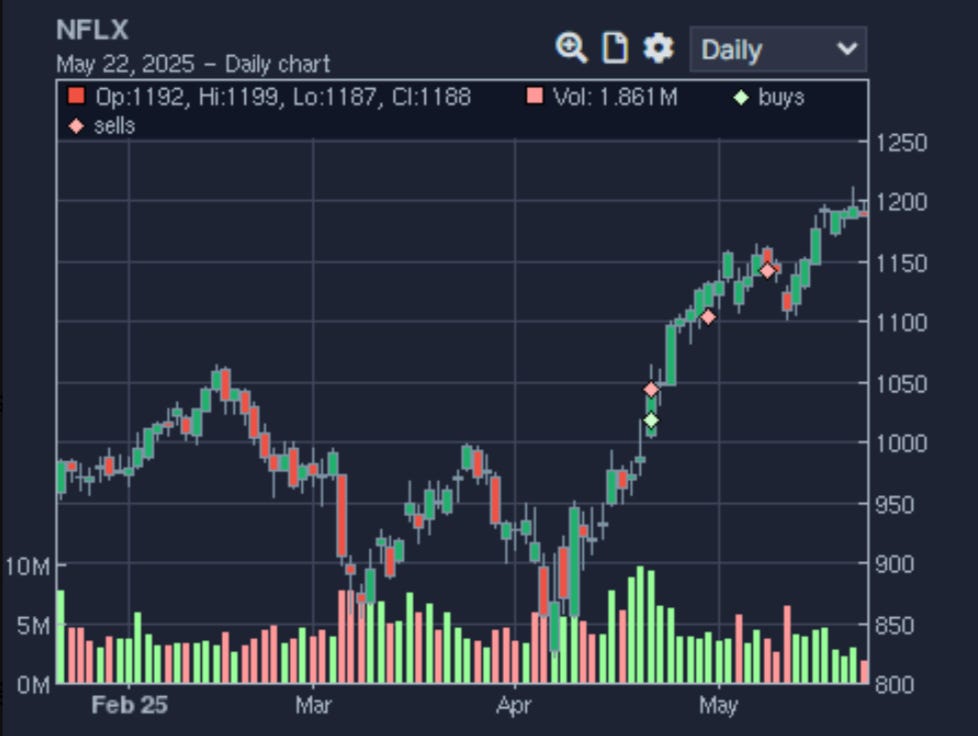The width and height of the screenshot is (978, 736).
Task: Open chart settings gear icon
Action: click(659, 48)
